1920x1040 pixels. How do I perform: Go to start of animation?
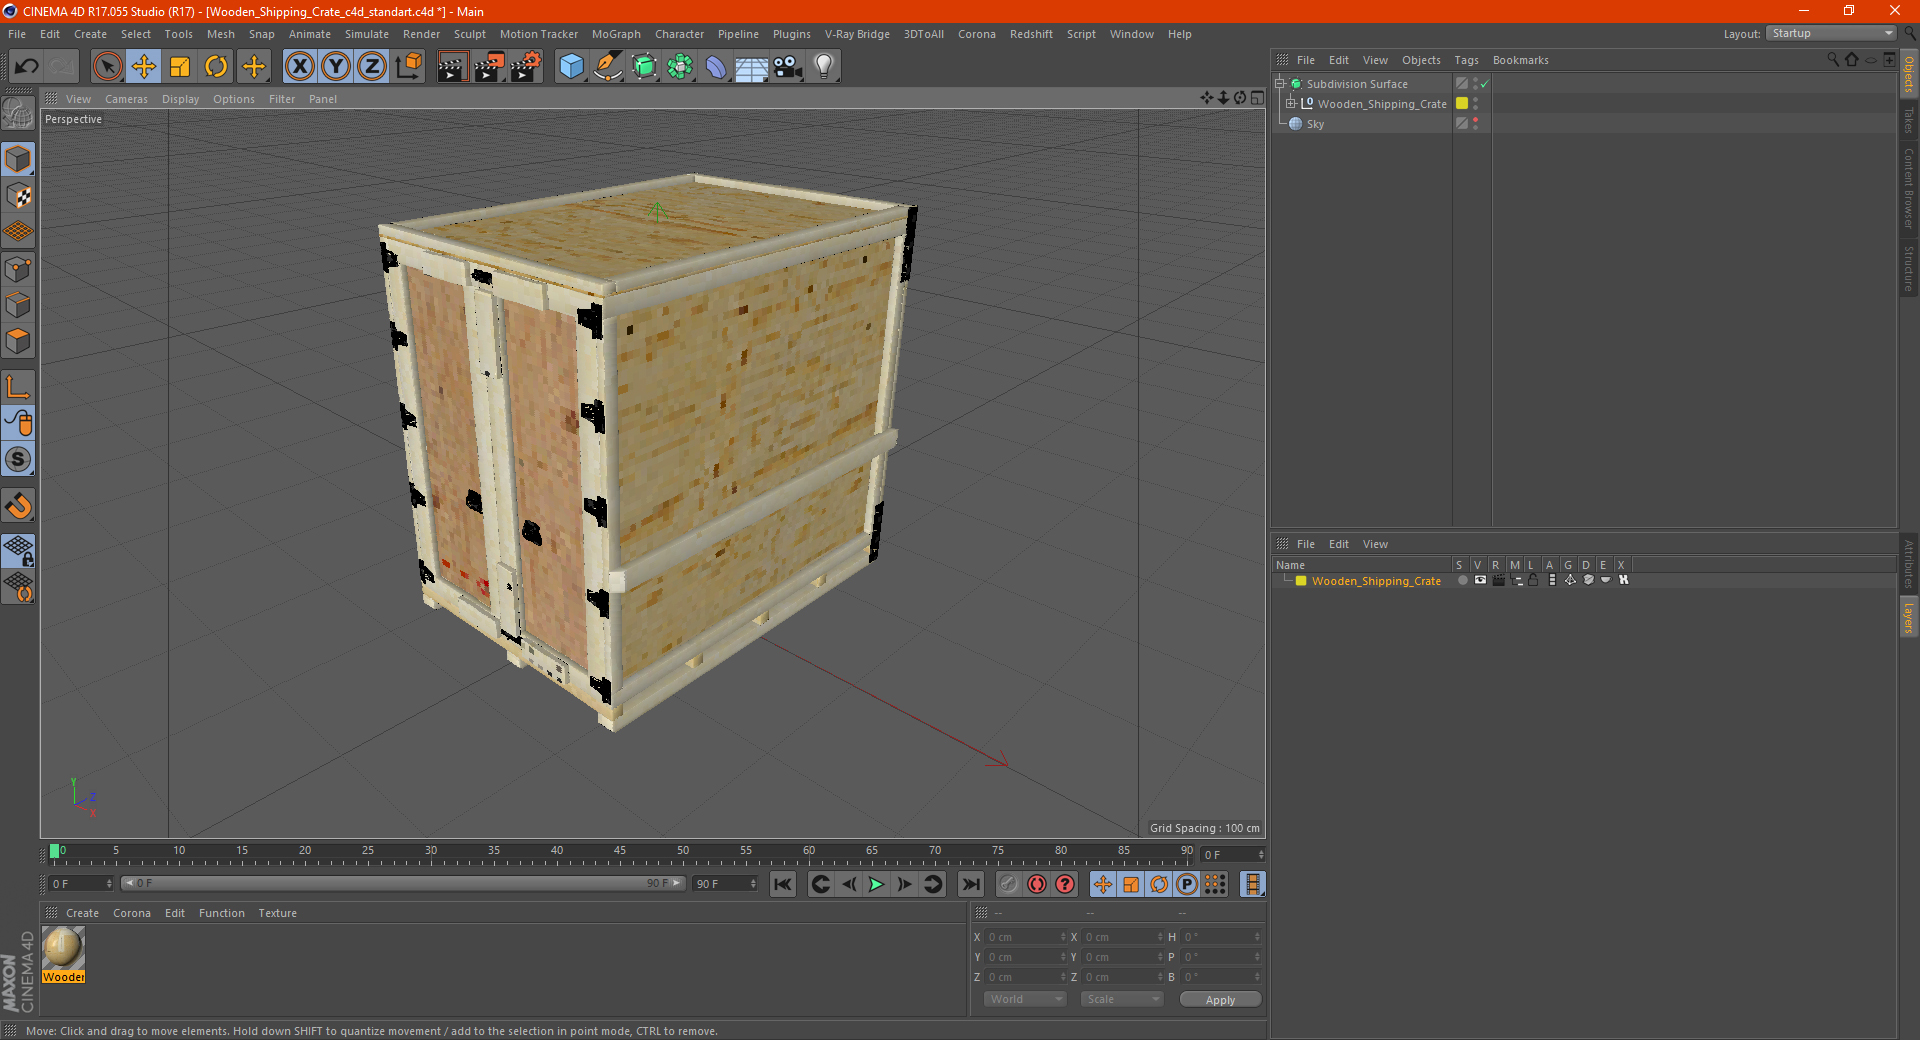783,884
